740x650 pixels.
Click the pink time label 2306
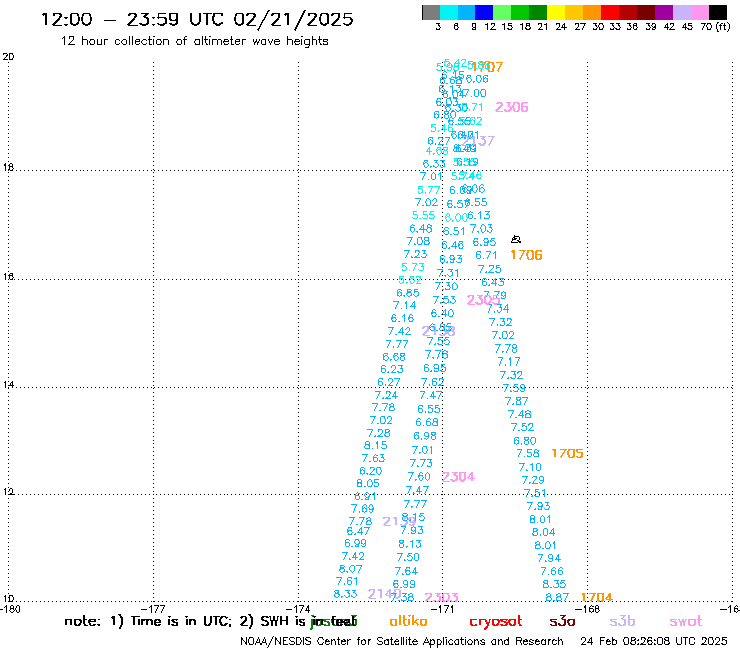(512, 107)
